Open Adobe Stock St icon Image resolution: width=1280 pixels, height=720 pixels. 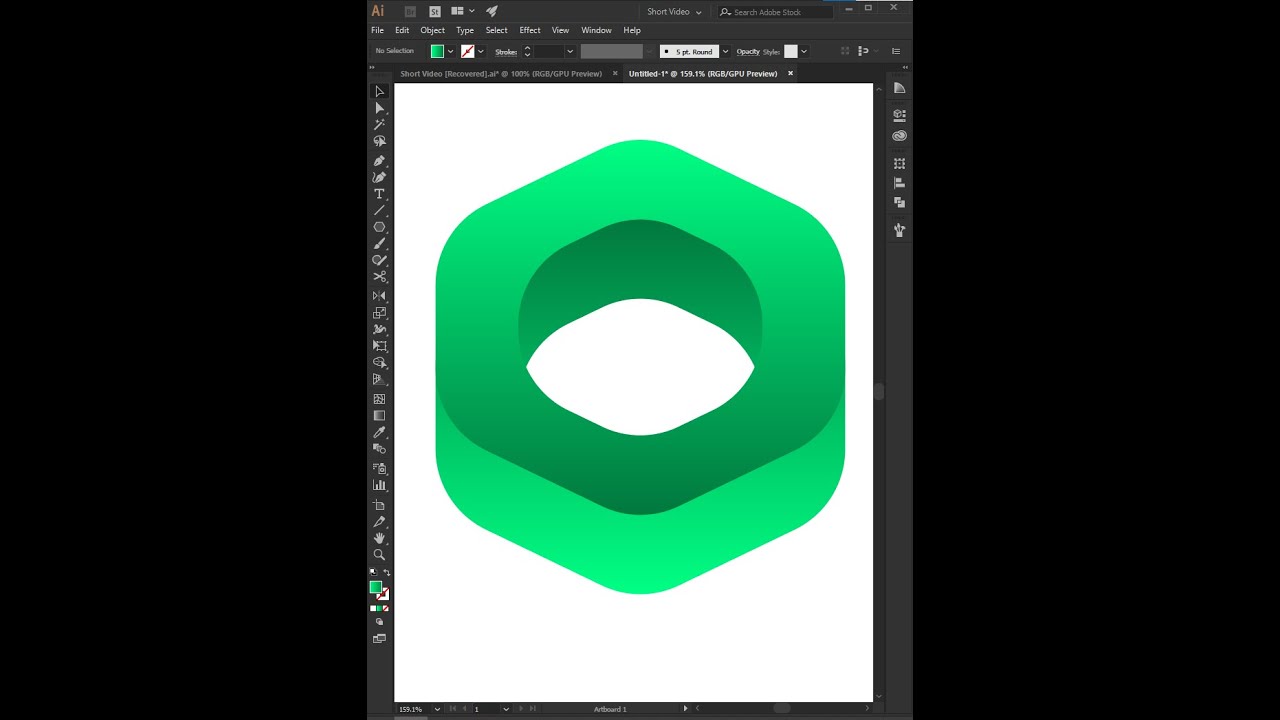[x=435, y=11]
